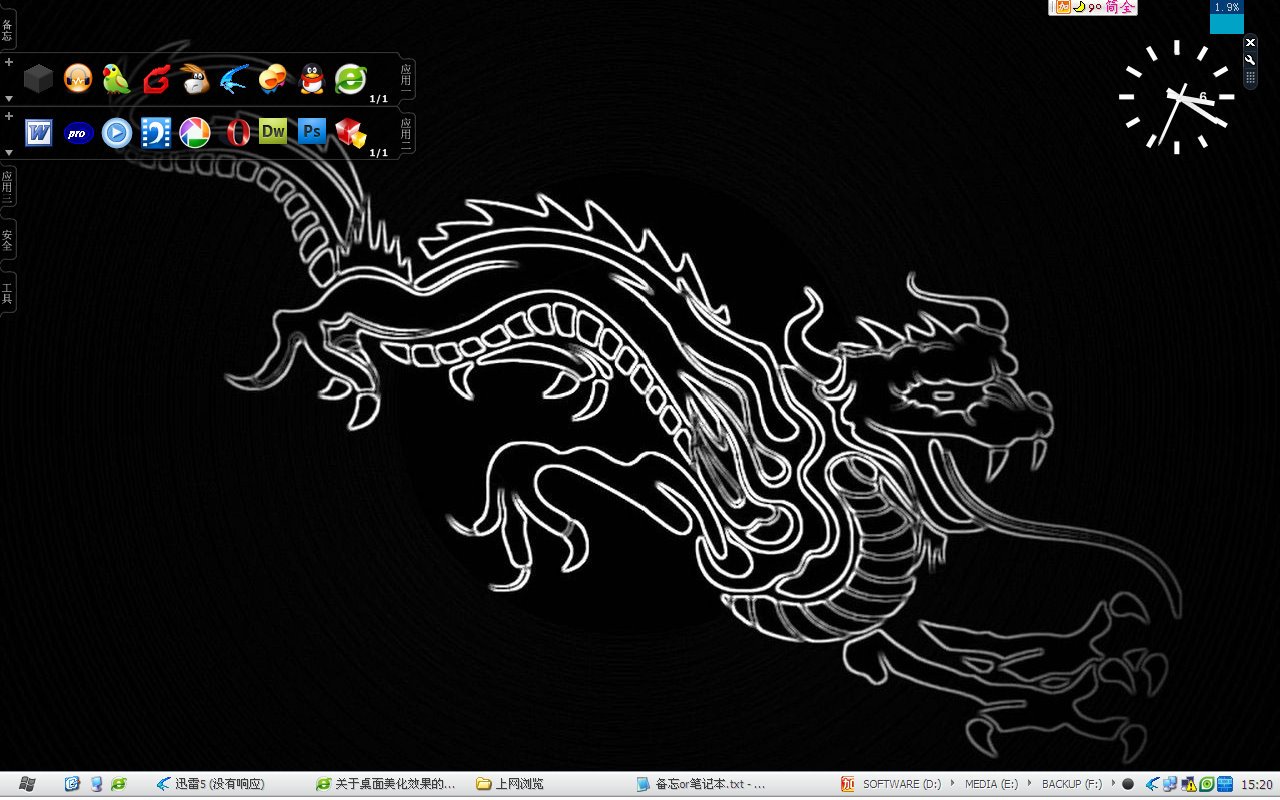Viewport: 1280px width, 800px height.
Task: Open 上网浏览 folder taskbar button
Action: (510, 784)
